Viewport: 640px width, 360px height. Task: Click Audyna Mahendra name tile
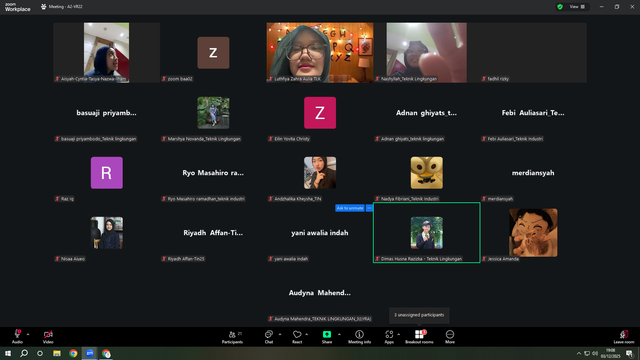[x=320, y=293]
